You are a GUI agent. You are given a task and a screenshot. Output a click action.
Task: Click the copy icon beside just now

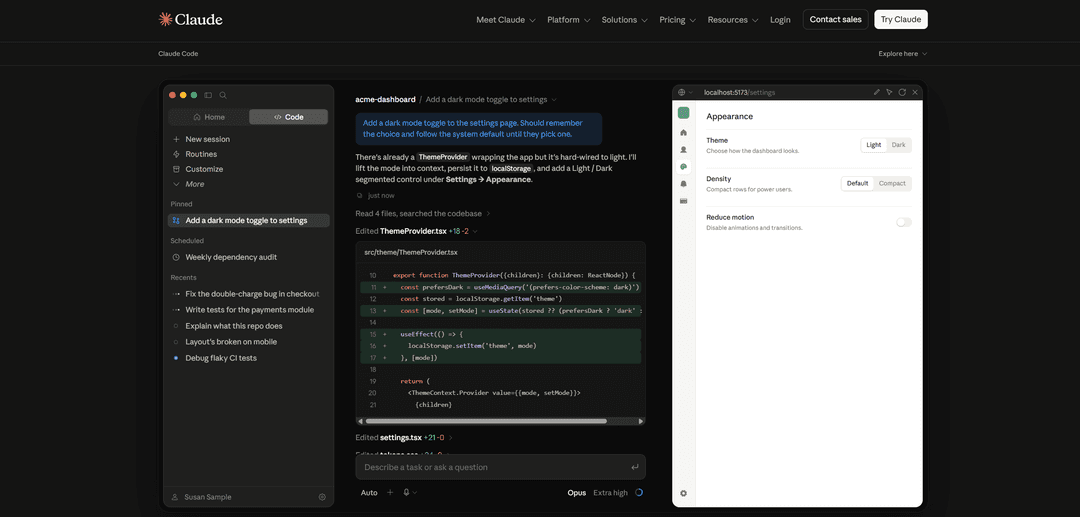360,196
